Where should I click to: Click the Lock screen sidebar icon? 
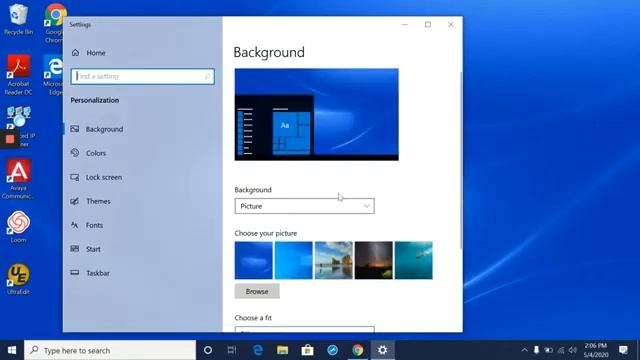click(x=75, y=177)
